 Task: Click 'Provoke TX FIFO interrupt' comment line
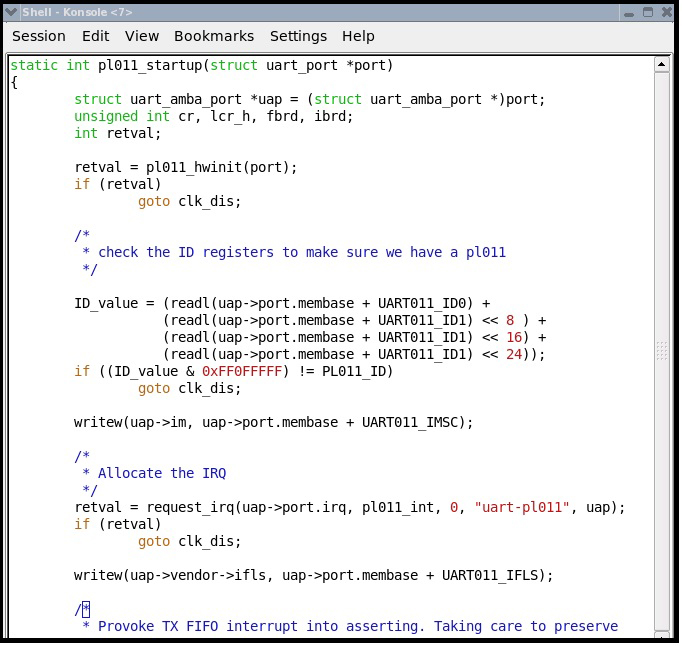coord(350,626)
